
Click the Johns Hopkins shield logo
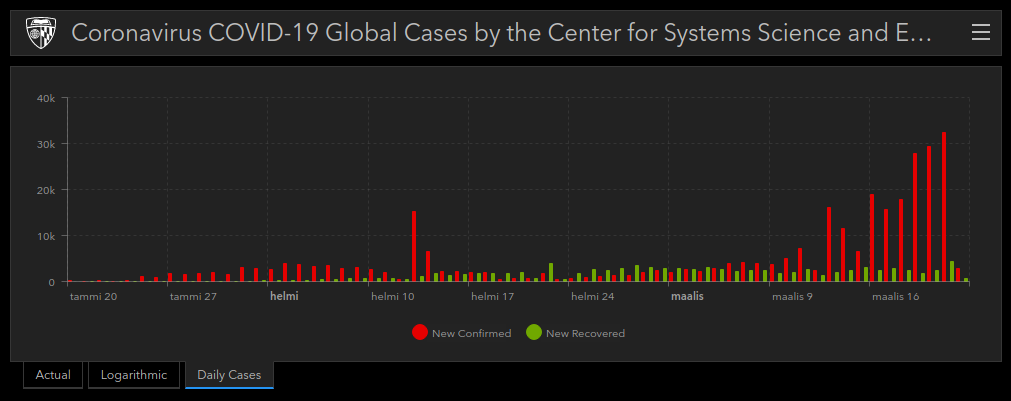(x=41, y=33)
